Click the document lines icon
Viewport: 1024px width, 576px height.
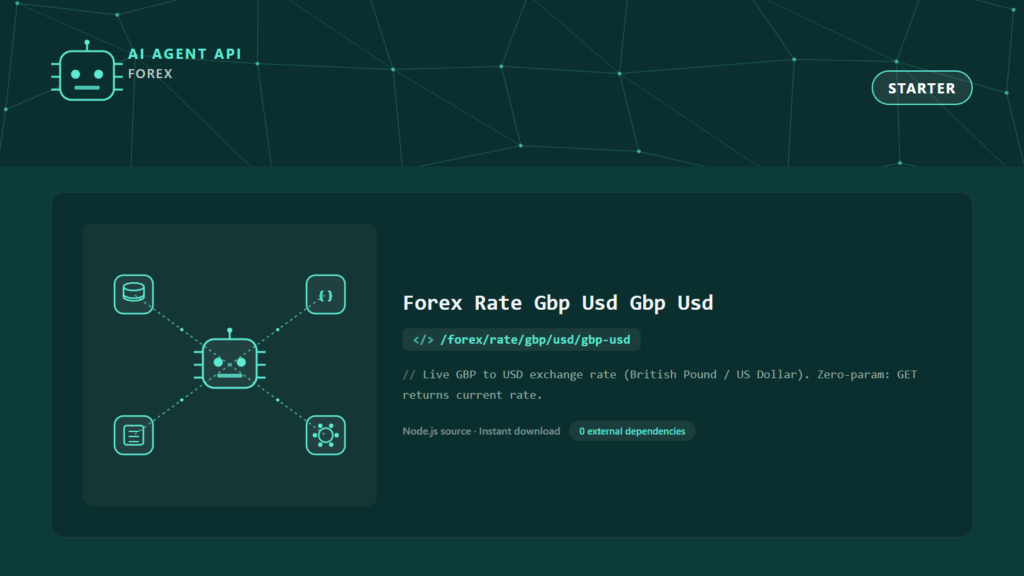pos(134,435)
